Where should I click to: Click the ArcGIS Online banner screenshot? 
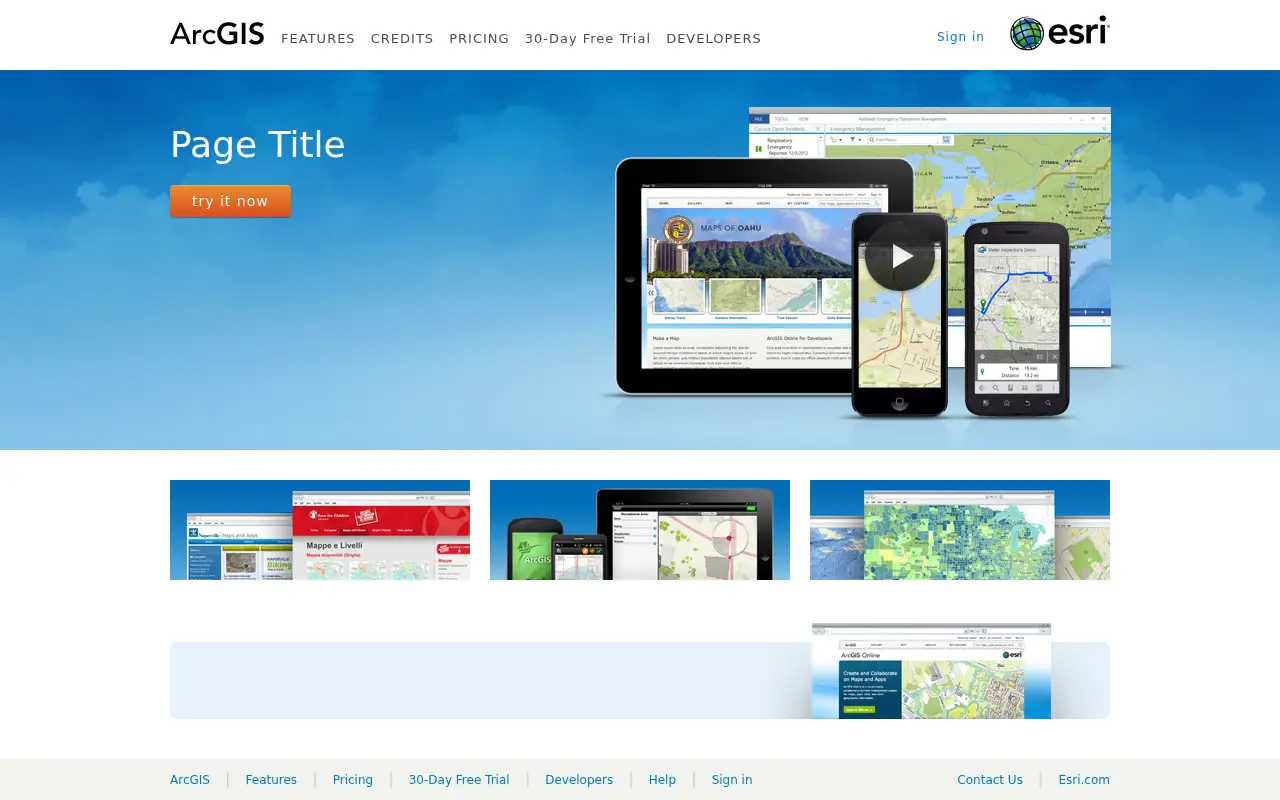pyautogui.click(x=931, y=671)
